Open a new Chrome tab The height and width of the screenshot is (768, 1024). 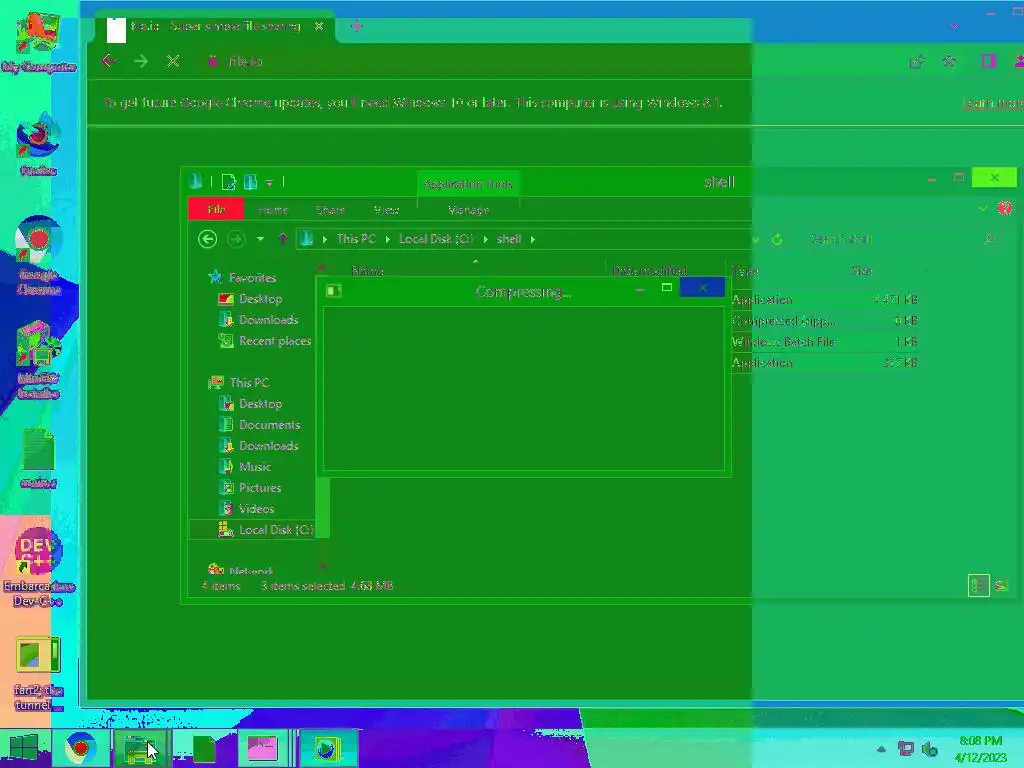click(x=357, y=26)
